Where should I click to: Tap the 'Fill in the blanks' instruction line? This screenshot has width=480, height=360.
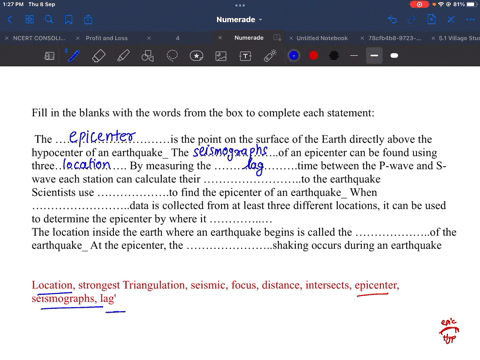pos(203,113)
